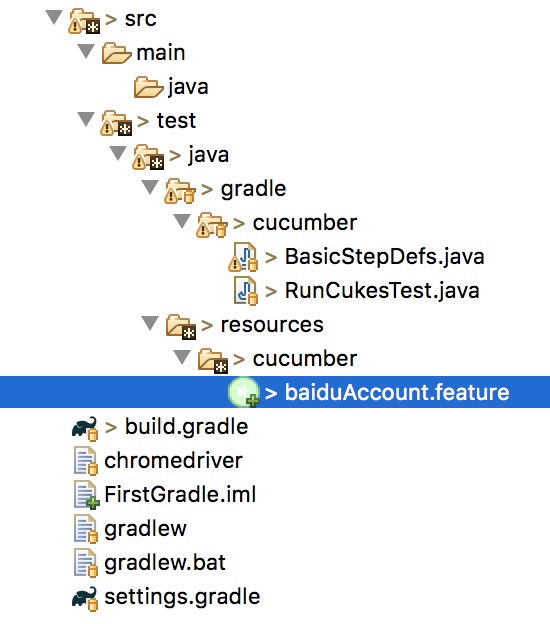Click the src folder icon with warning

(84, 21)
